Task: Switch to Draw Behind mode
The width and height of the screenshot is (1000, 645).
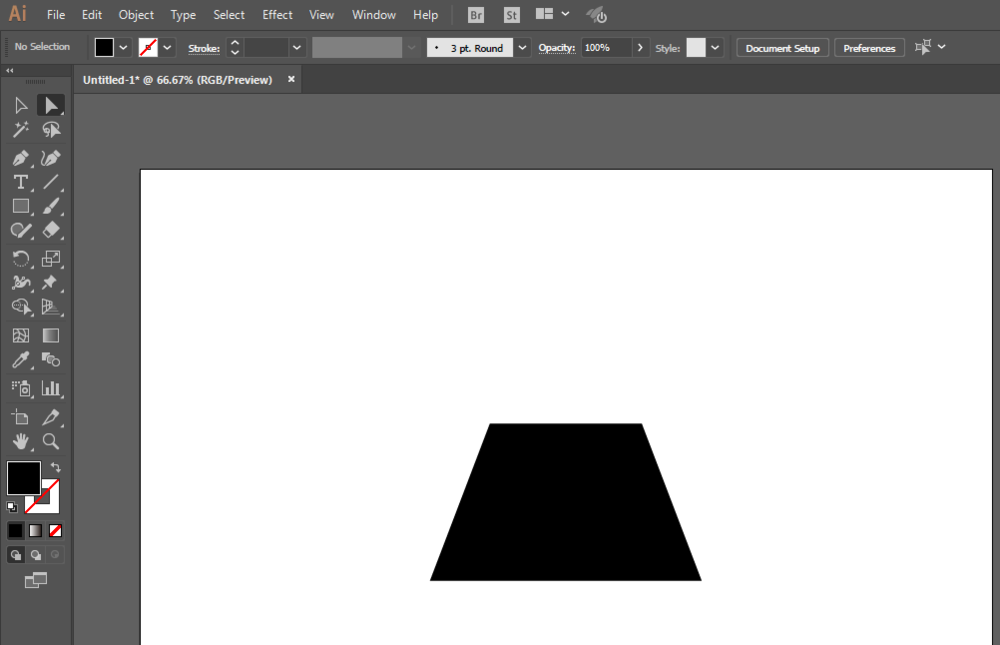Action: pos(36,554)
